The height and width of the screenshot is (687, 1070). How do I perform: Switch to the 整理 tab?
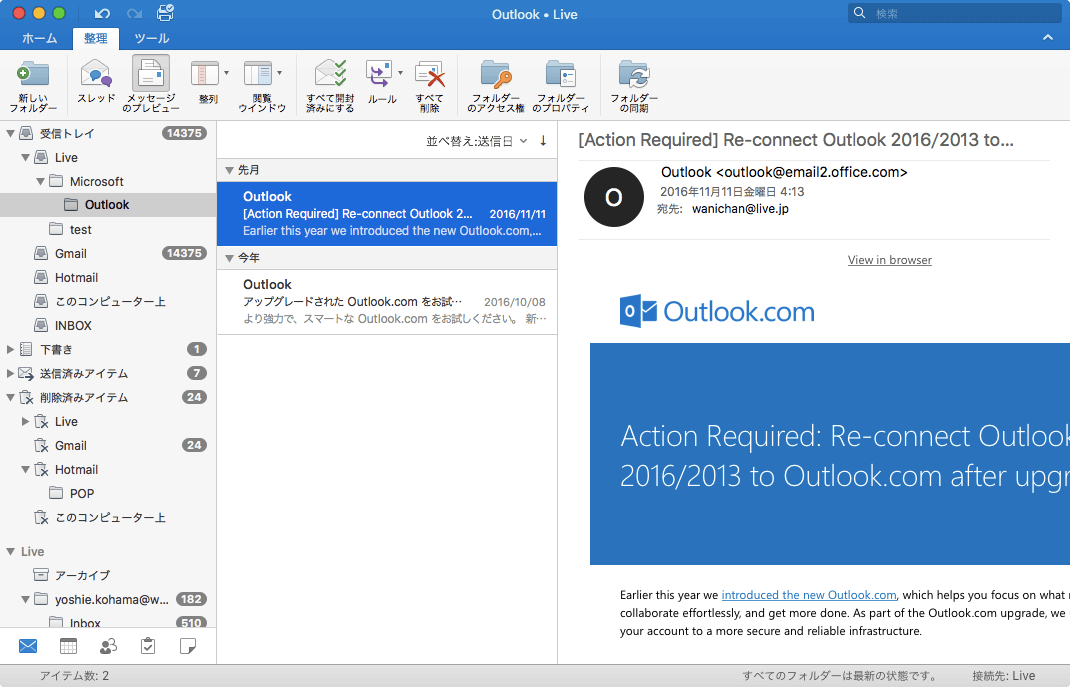click(x=96, y=38)
